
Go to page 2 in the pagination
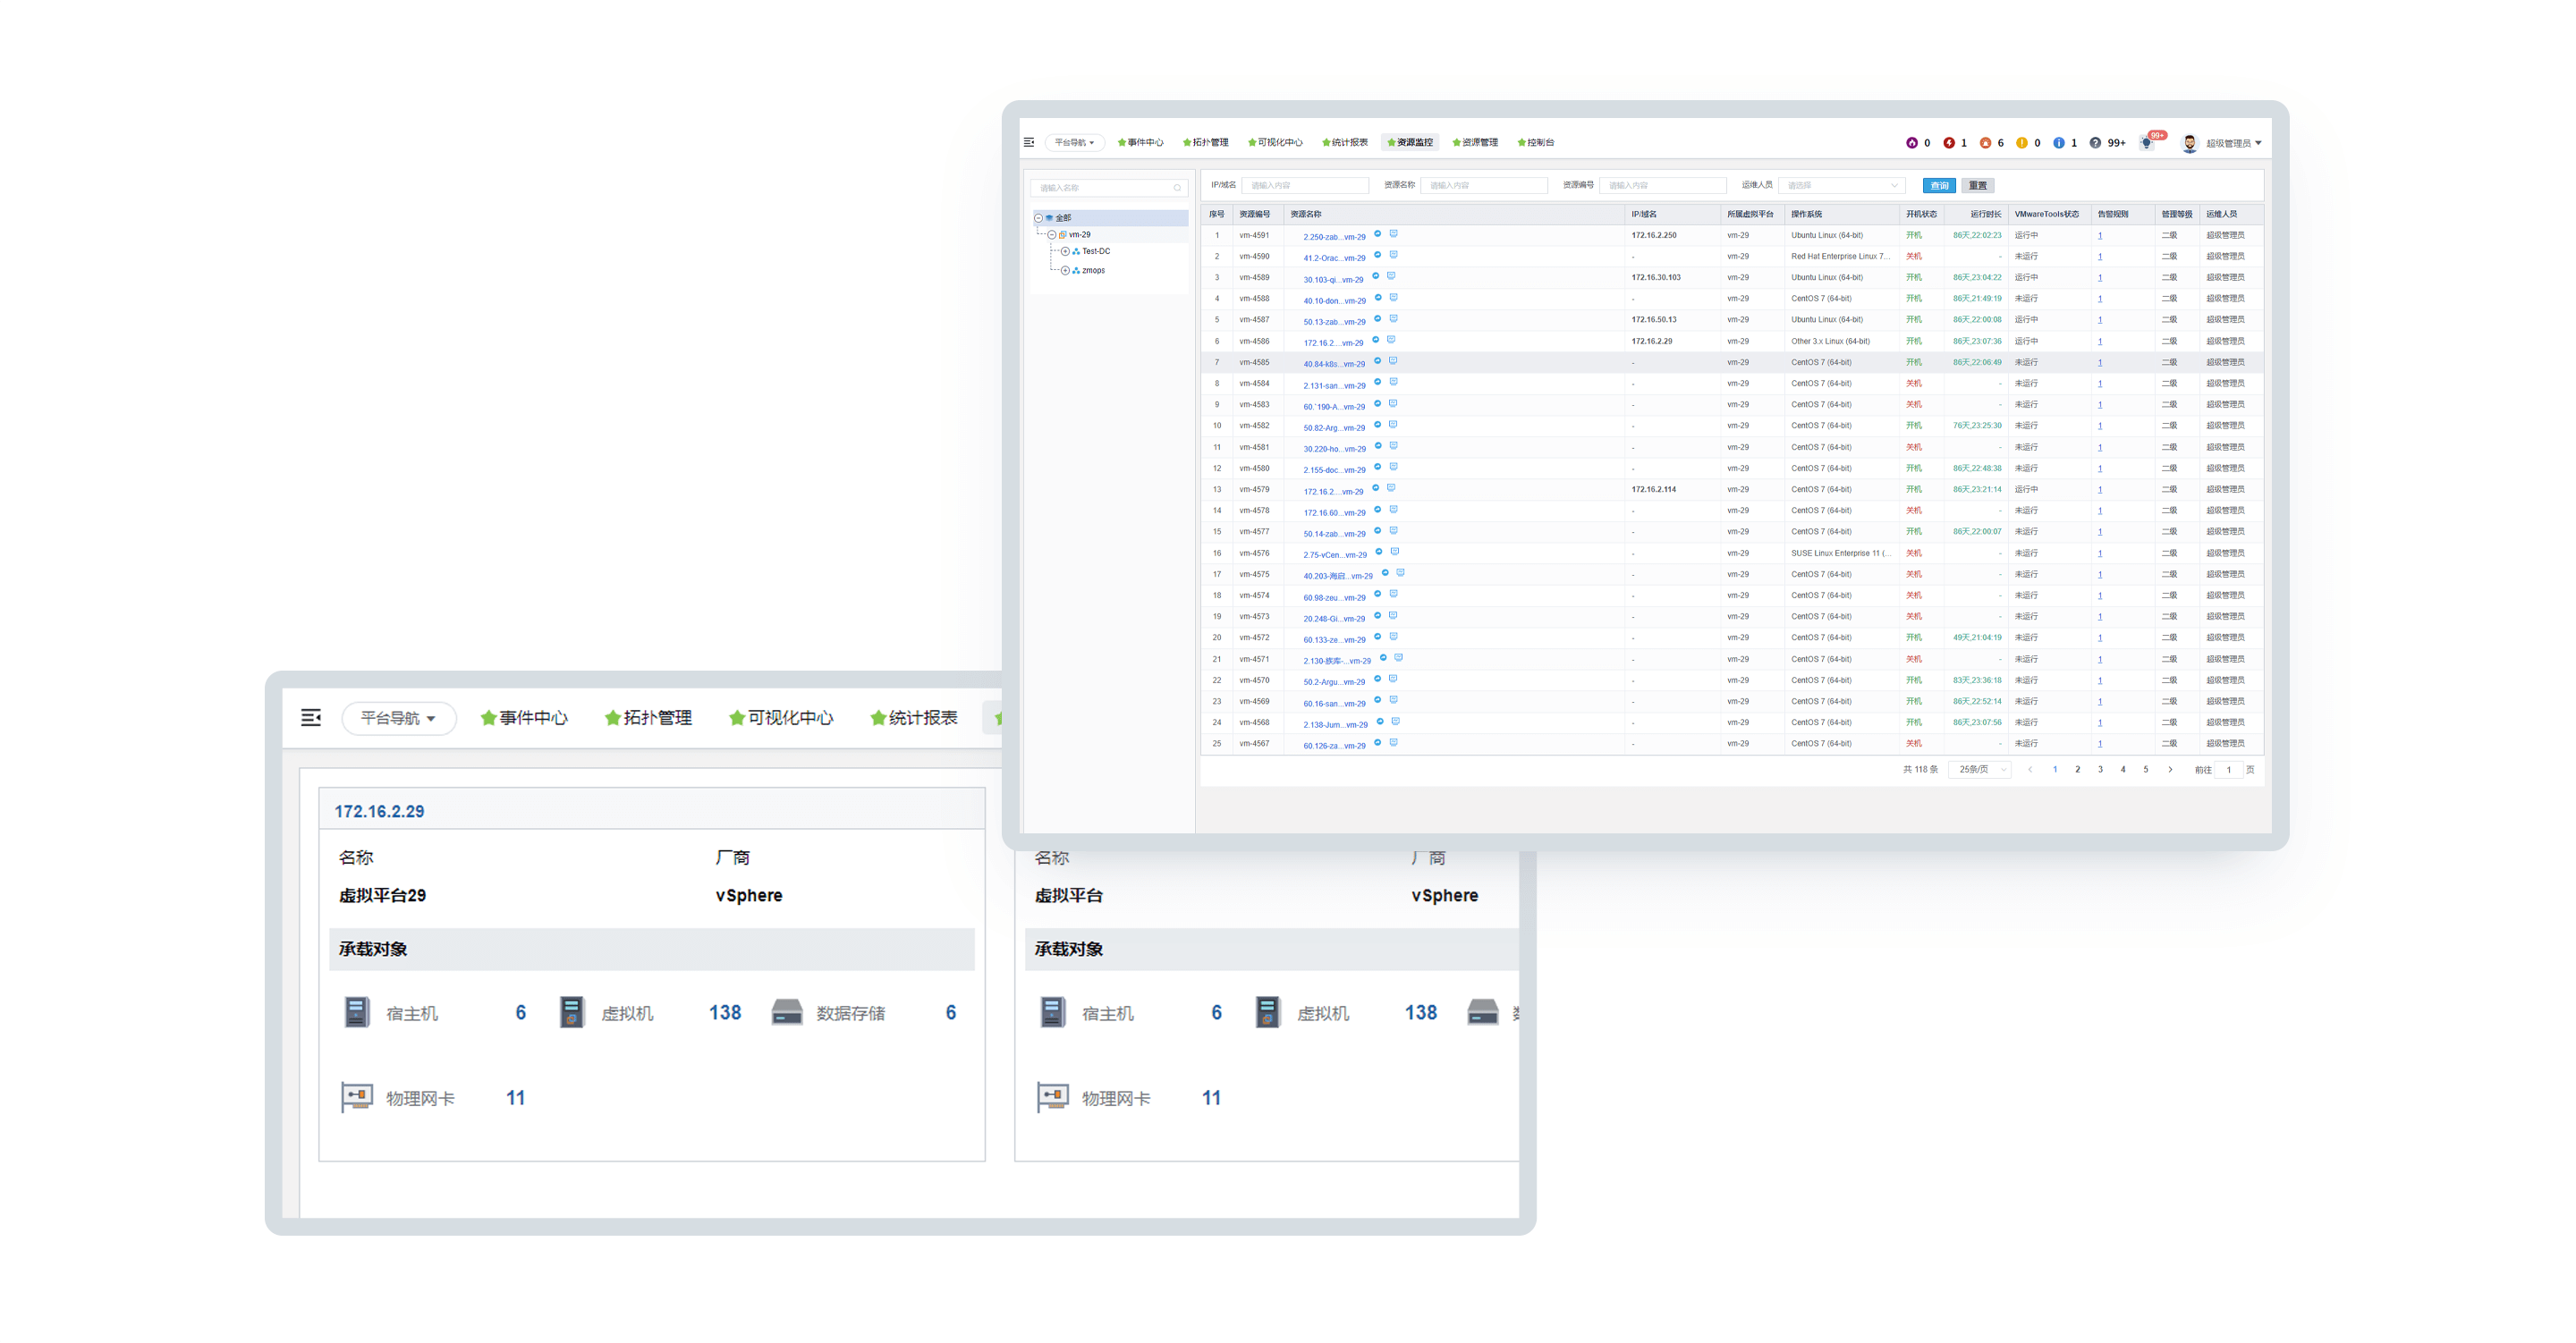click(x=2077, y=770)
